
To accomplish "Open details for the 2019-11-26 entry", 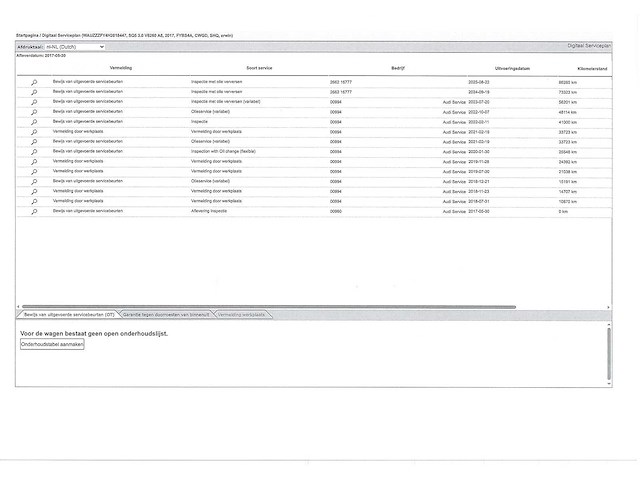I will coord(34,160).
